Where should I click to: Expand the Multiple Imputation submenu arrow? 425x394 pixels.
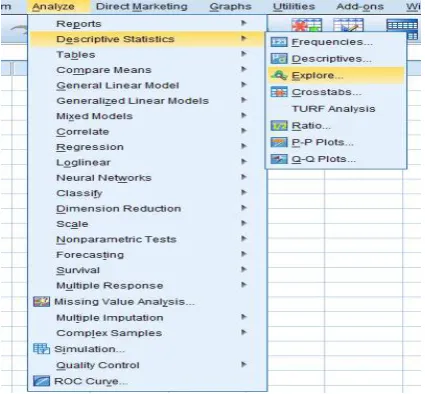click(244, 317)
